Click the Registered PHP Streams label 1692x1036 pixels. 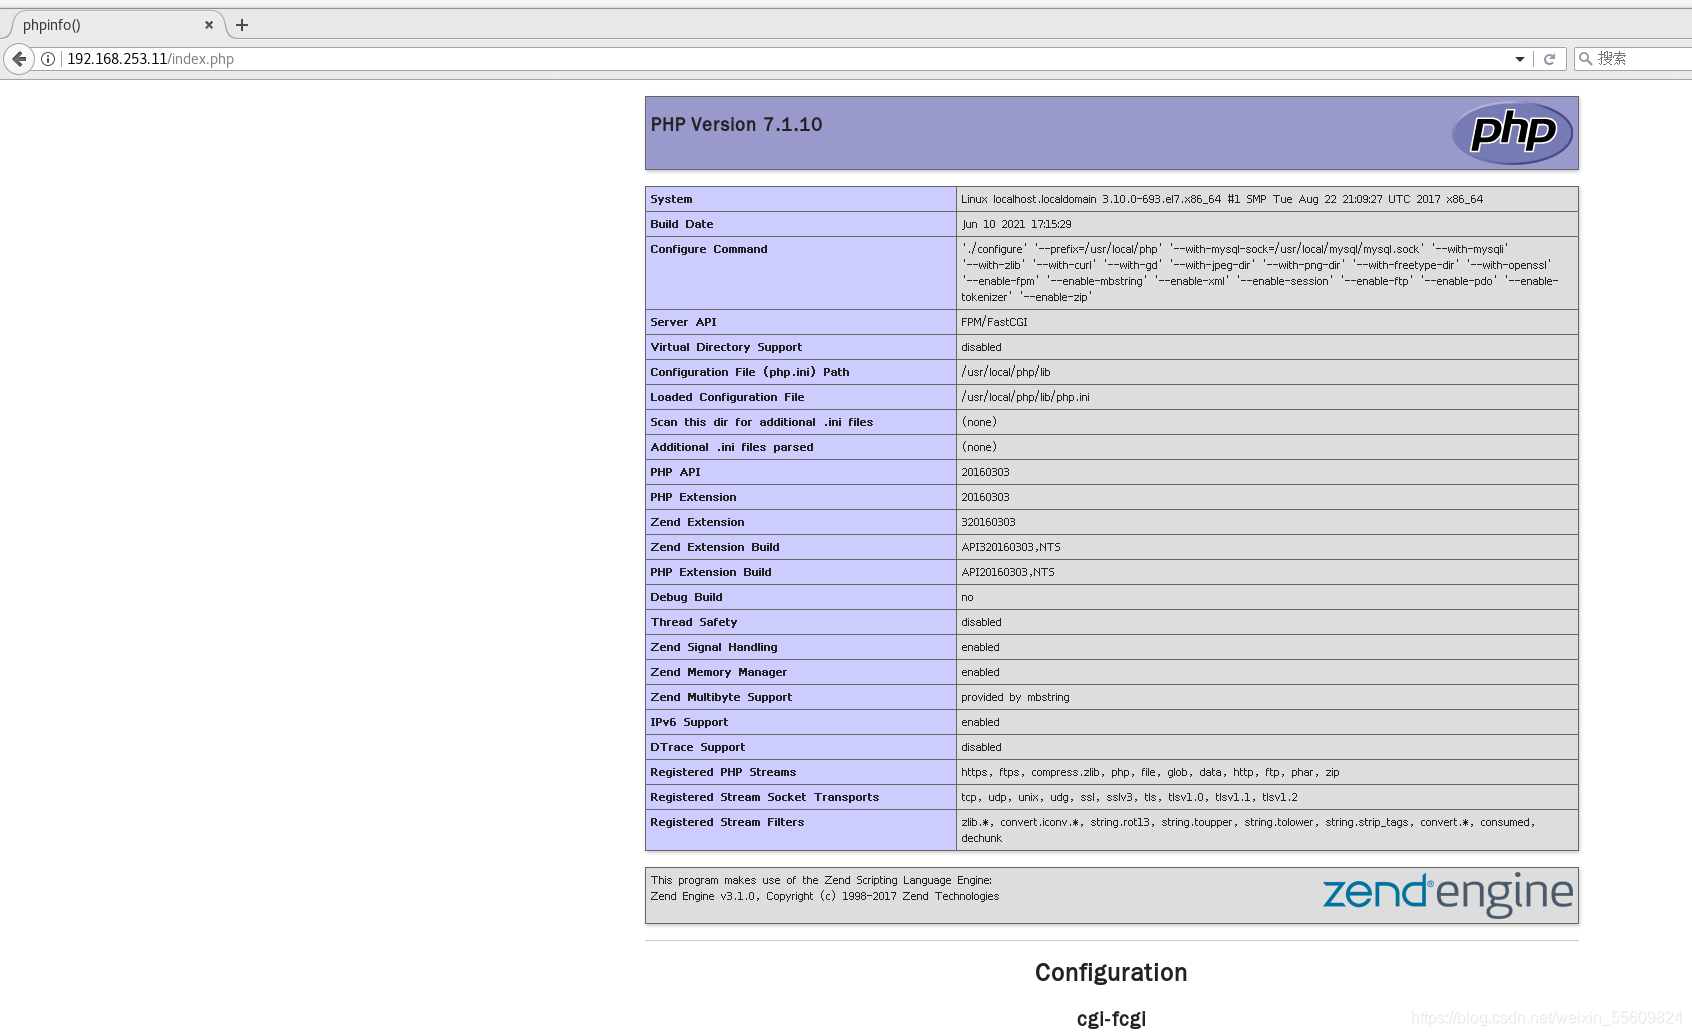pos(723,772)
